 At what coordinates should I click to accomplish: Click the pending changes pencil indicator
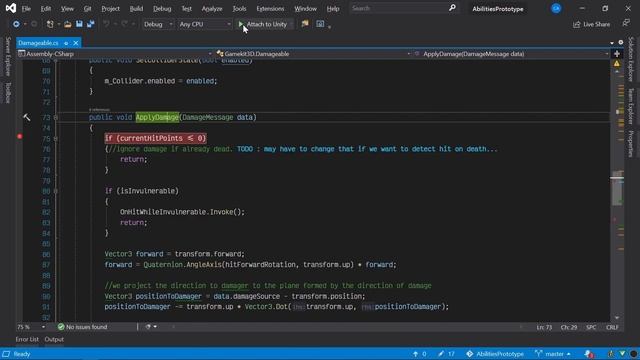446,354
